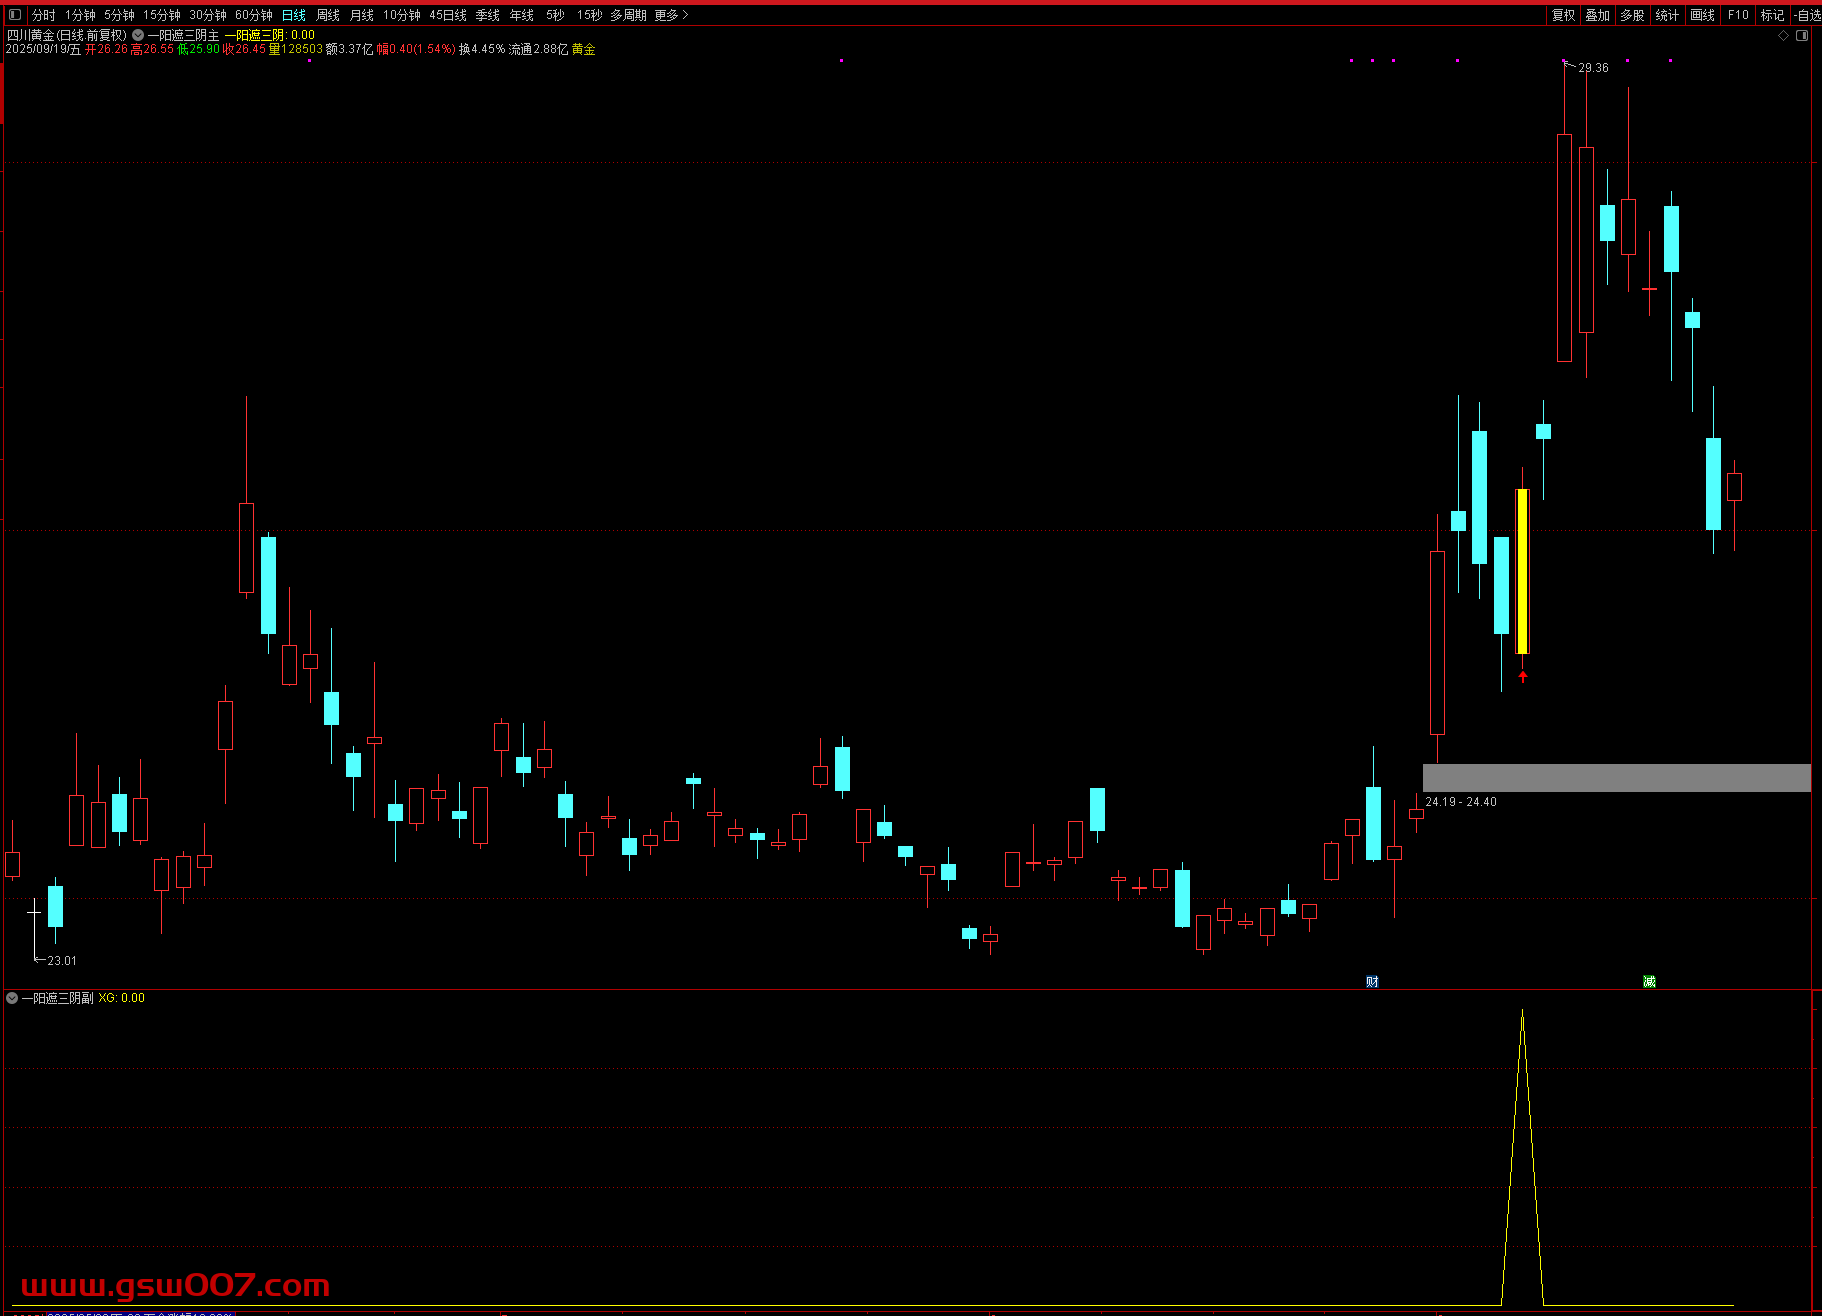Switch to 30分钟 period
This screenshot has width=1822, height=1316.
pos(208,15)
